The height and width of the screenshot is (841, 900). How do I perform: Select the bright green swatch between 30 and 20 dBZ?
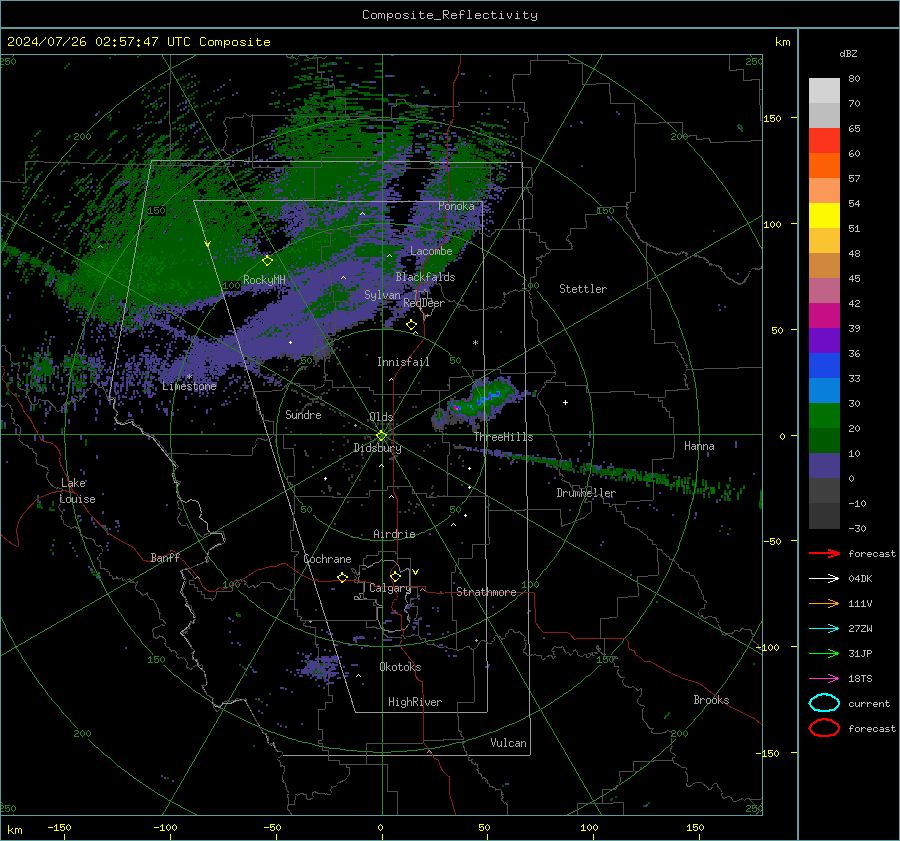pos(824,416)
